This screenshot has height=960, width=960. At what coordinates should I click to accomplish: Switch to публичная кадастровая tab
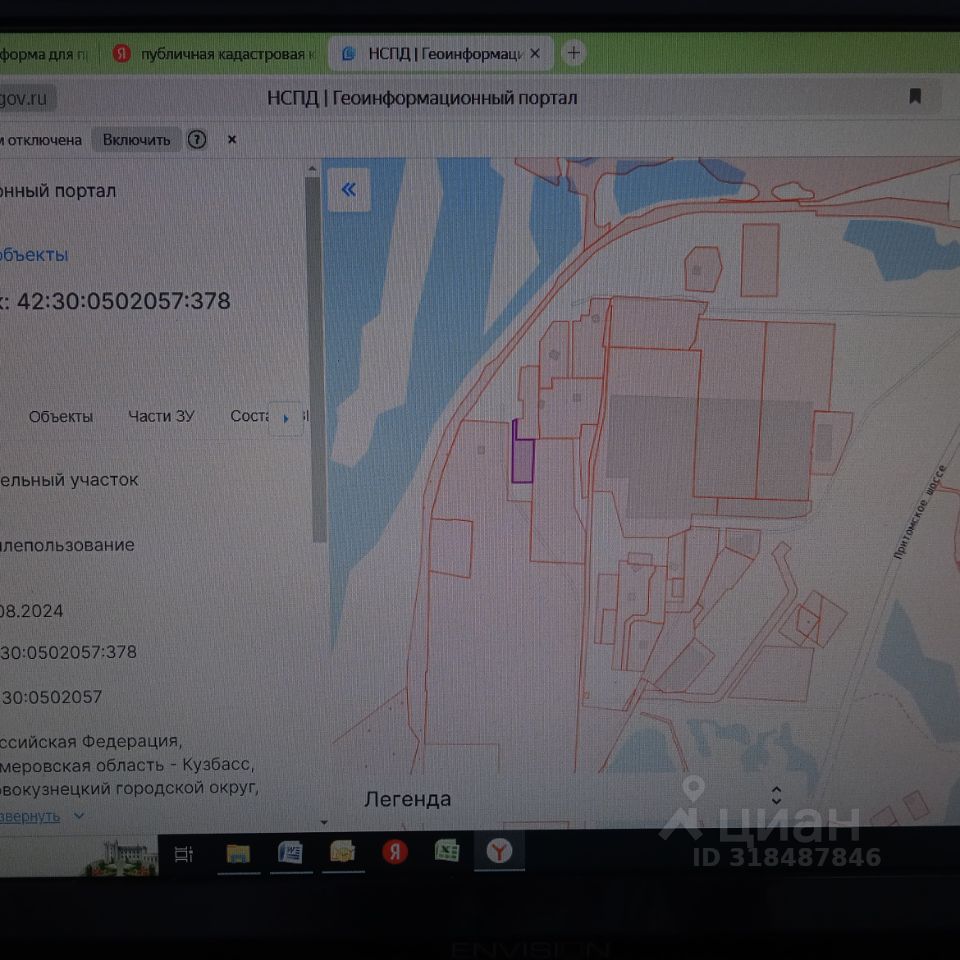(x=213, y=54)
